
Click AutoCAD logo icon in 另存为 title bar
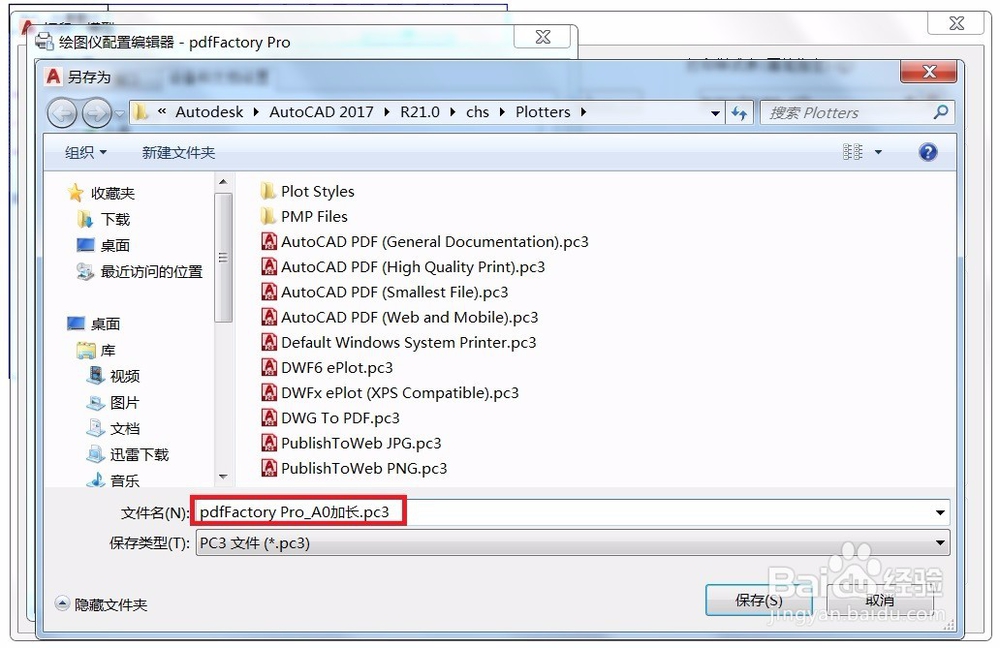[x=54, y=77]
